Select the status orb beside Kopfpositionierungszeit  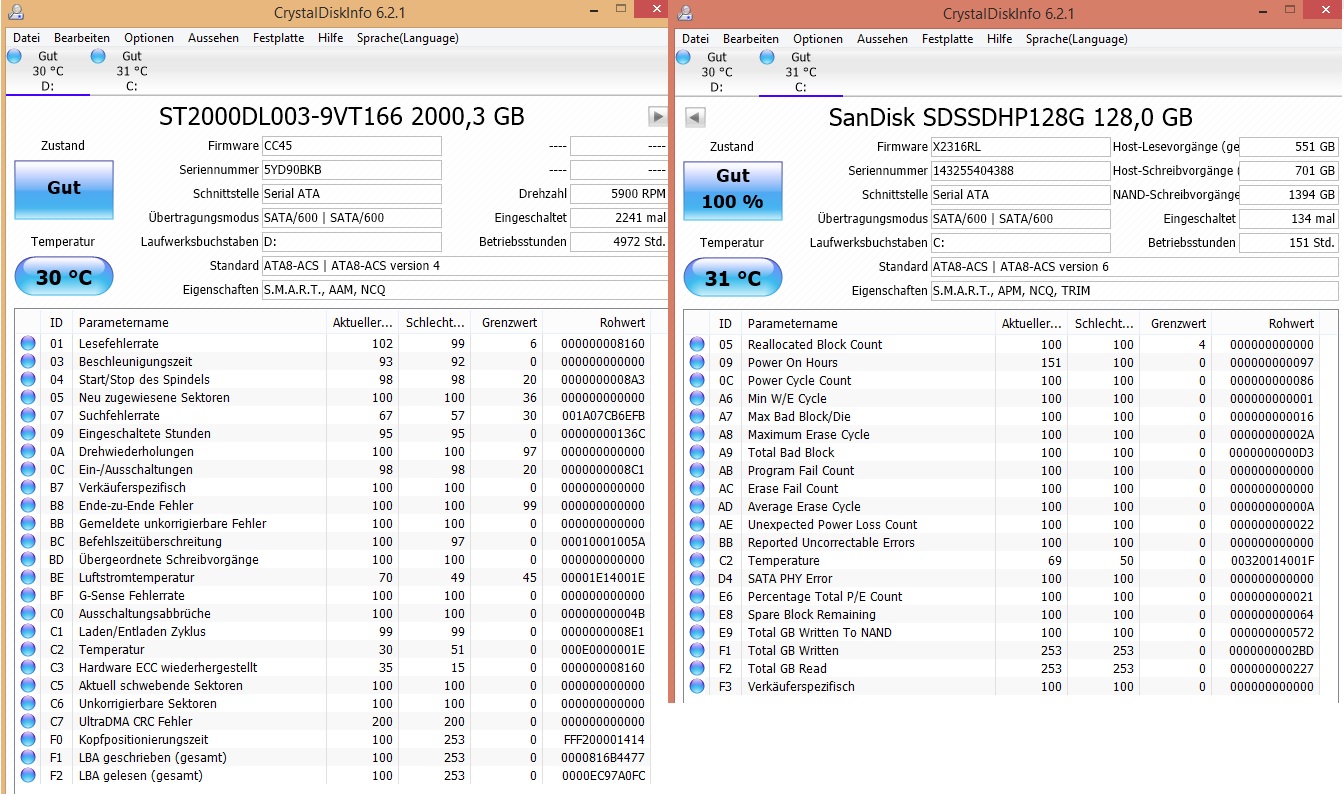(28, 740)
